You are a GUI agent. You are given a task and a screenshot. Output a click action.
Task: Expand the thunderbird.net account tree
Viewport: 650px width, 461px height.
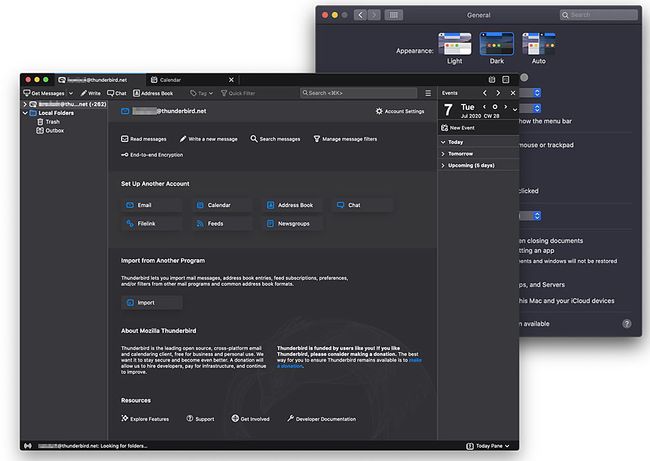pyautogui.click(x=25, y=104)
